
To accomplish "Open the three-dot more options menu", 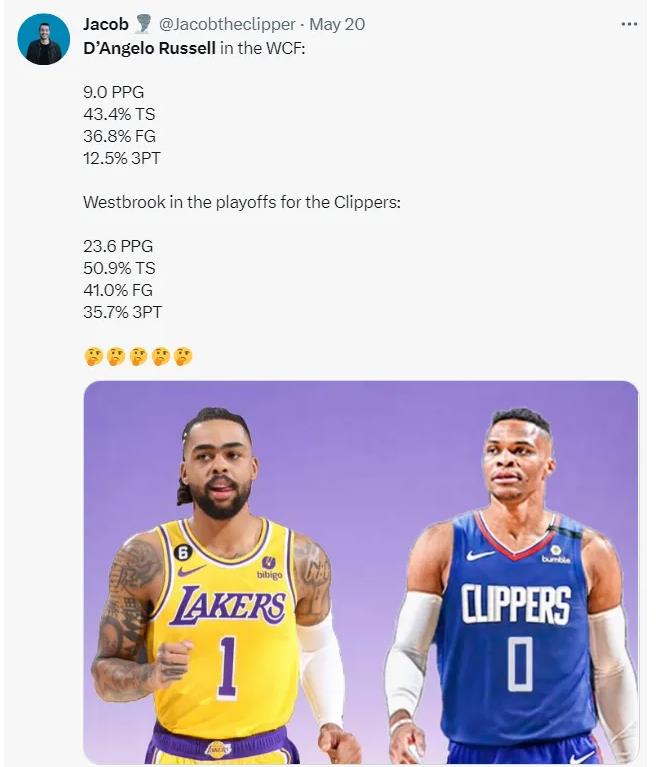I will 629,24.
